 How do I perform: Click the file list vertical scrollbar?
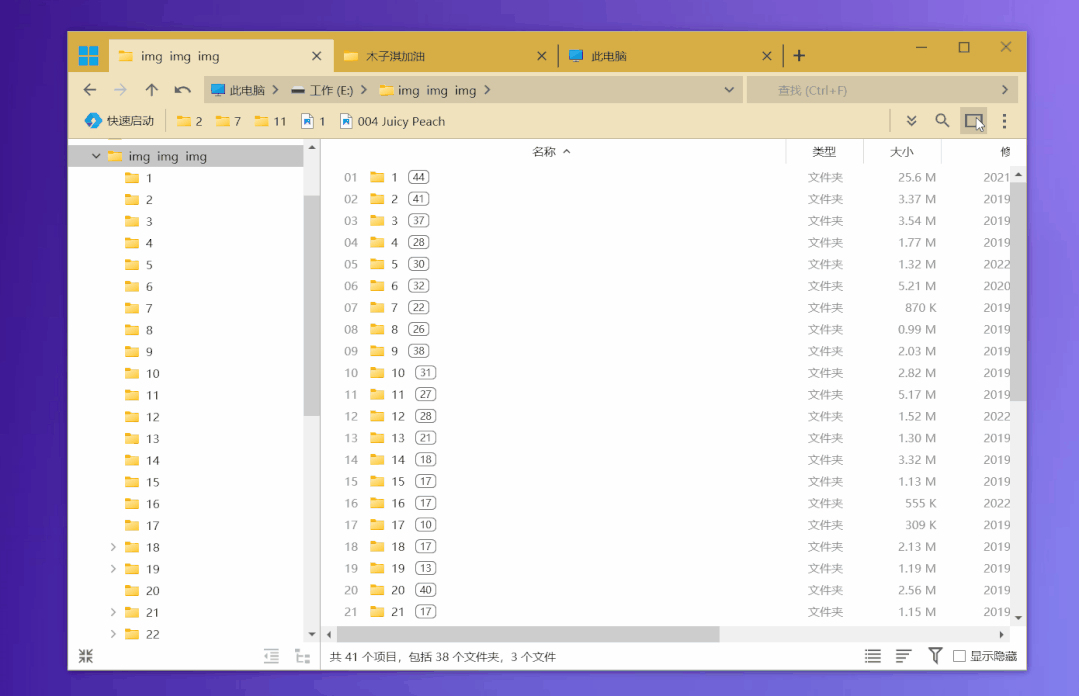(1018, 292)
